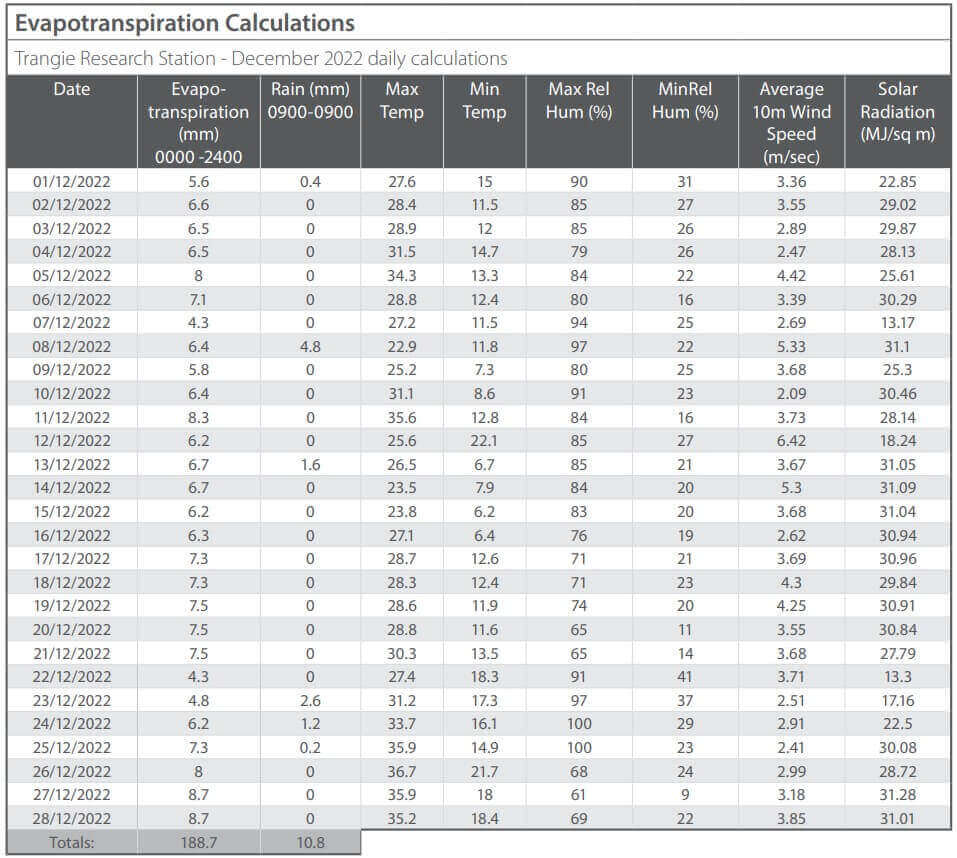Select the Average 10m Wind Speed header

pos(791,122)
